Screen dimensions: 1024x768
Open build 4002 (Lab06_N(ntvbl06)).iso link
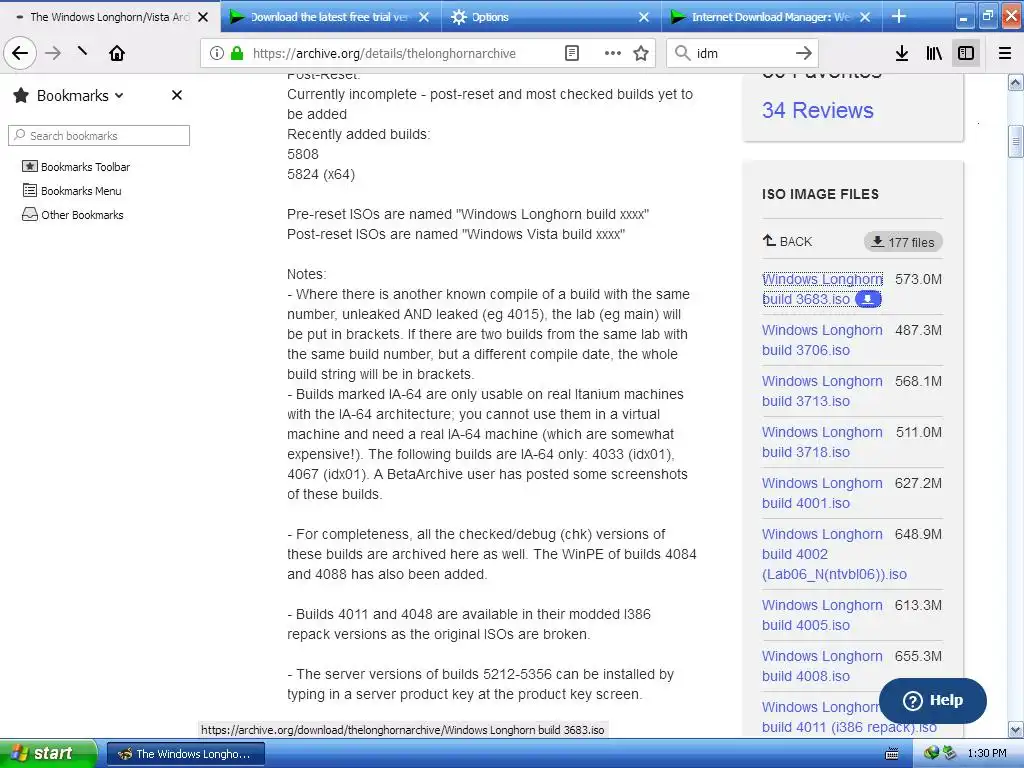834,554
